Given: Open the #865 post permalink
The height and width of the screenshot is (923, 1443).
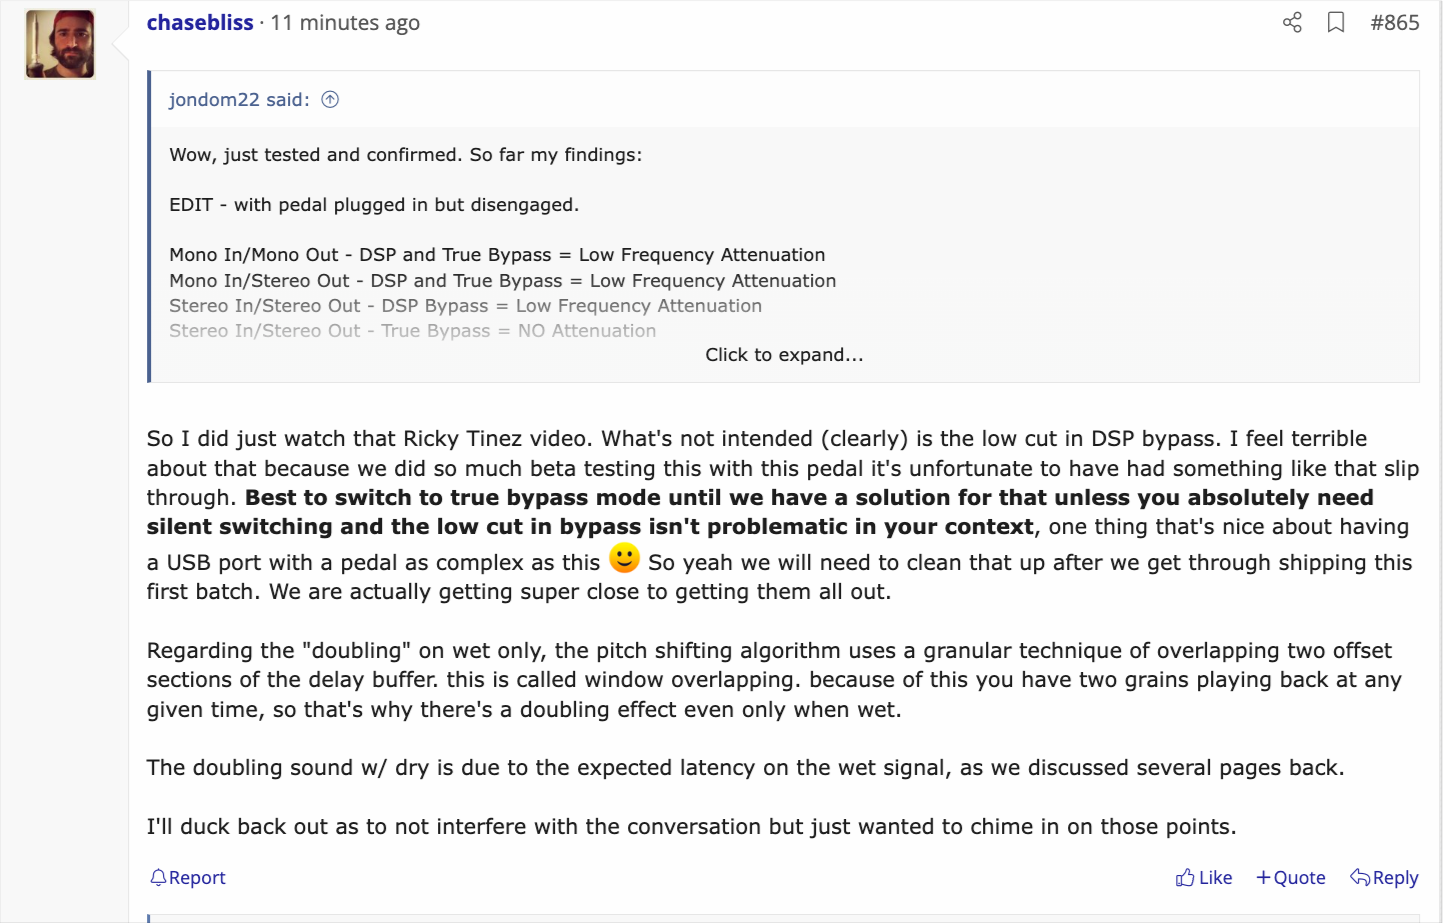Looking at the screenshot, I should (1395, 22).
